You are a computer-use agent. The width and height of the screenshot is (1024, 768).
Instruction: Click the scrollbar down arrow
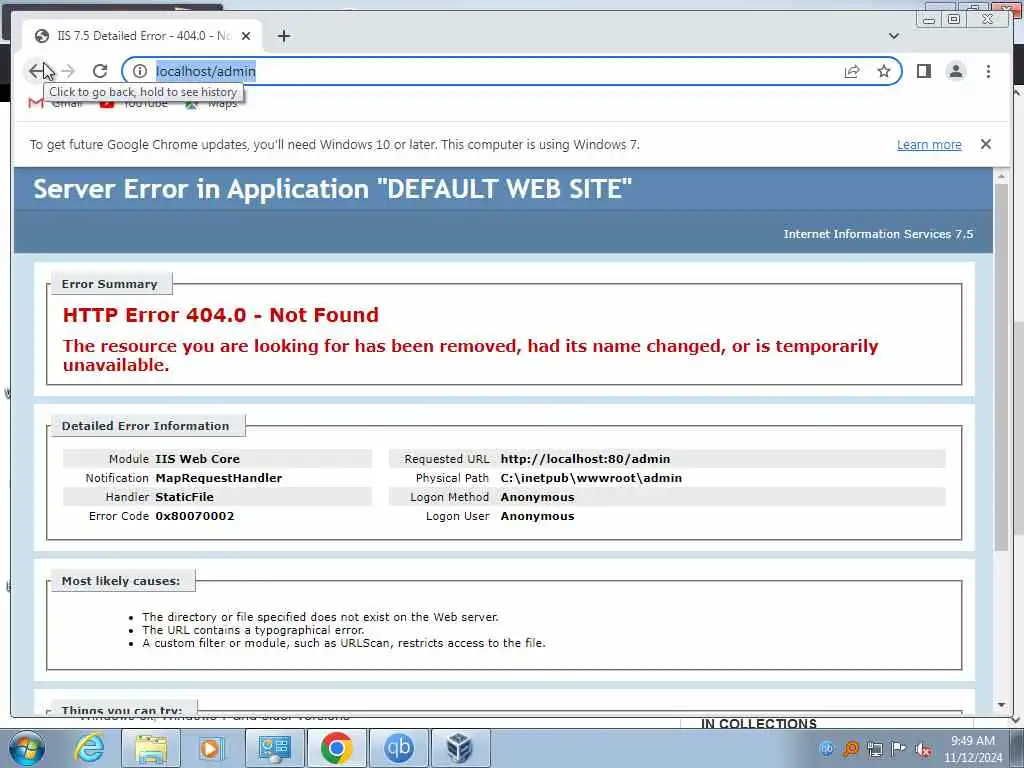click(1001, 705)
